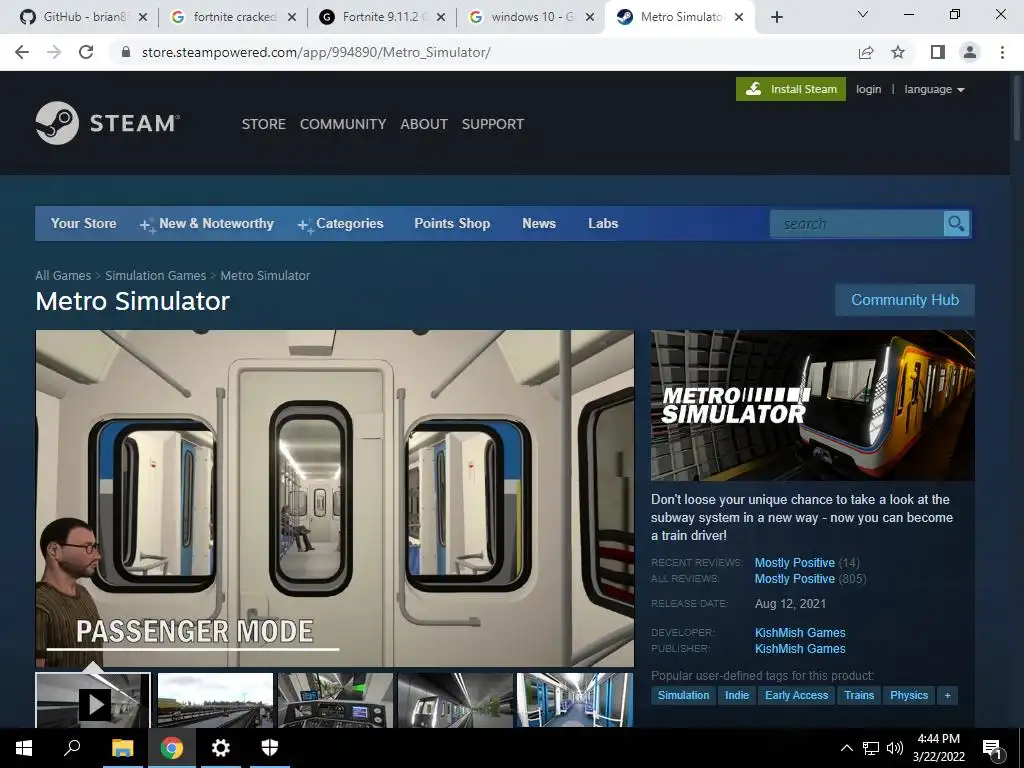
Task: Open the Your Store tab
Action: click(x=84, y=223)
